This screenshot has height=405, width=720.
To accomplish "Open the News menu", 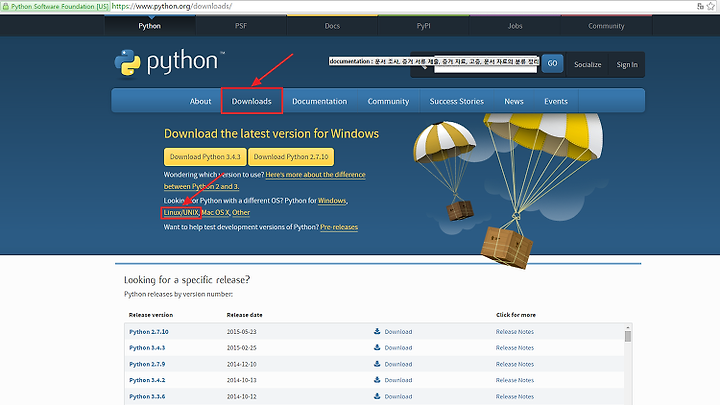I will click(x=514, y=101).
